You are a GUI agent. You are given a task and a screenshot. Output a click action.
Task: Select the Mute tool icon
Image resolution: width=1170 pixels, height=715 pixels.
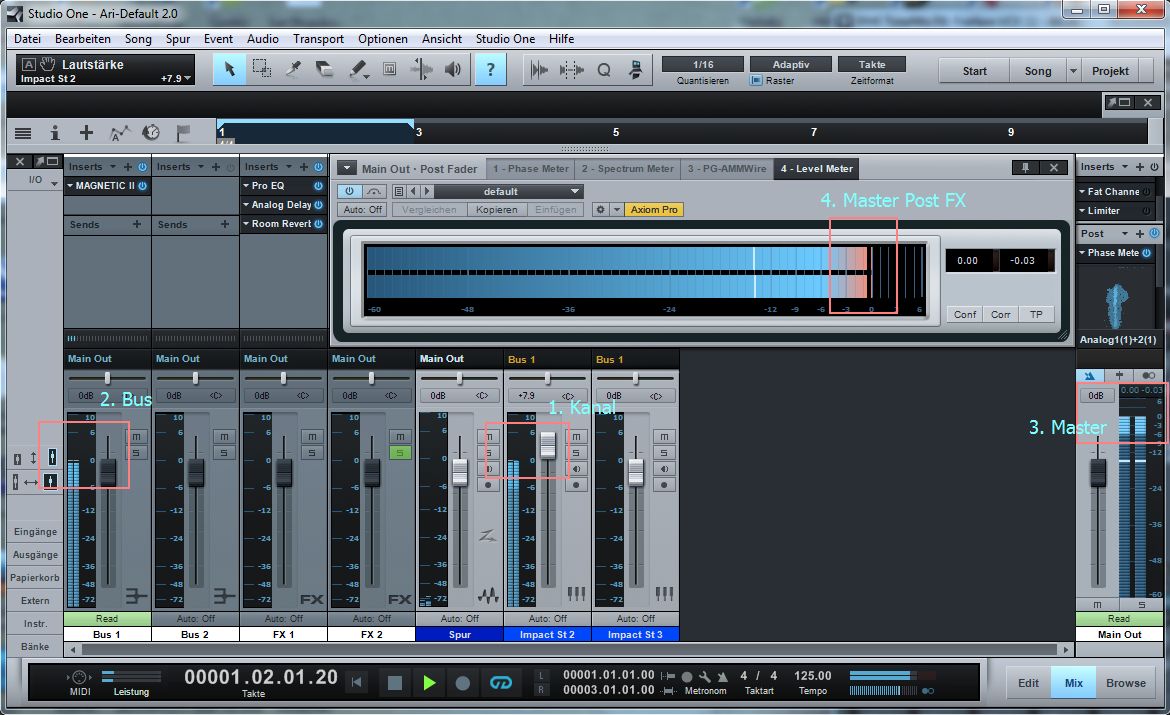point(390,69)
